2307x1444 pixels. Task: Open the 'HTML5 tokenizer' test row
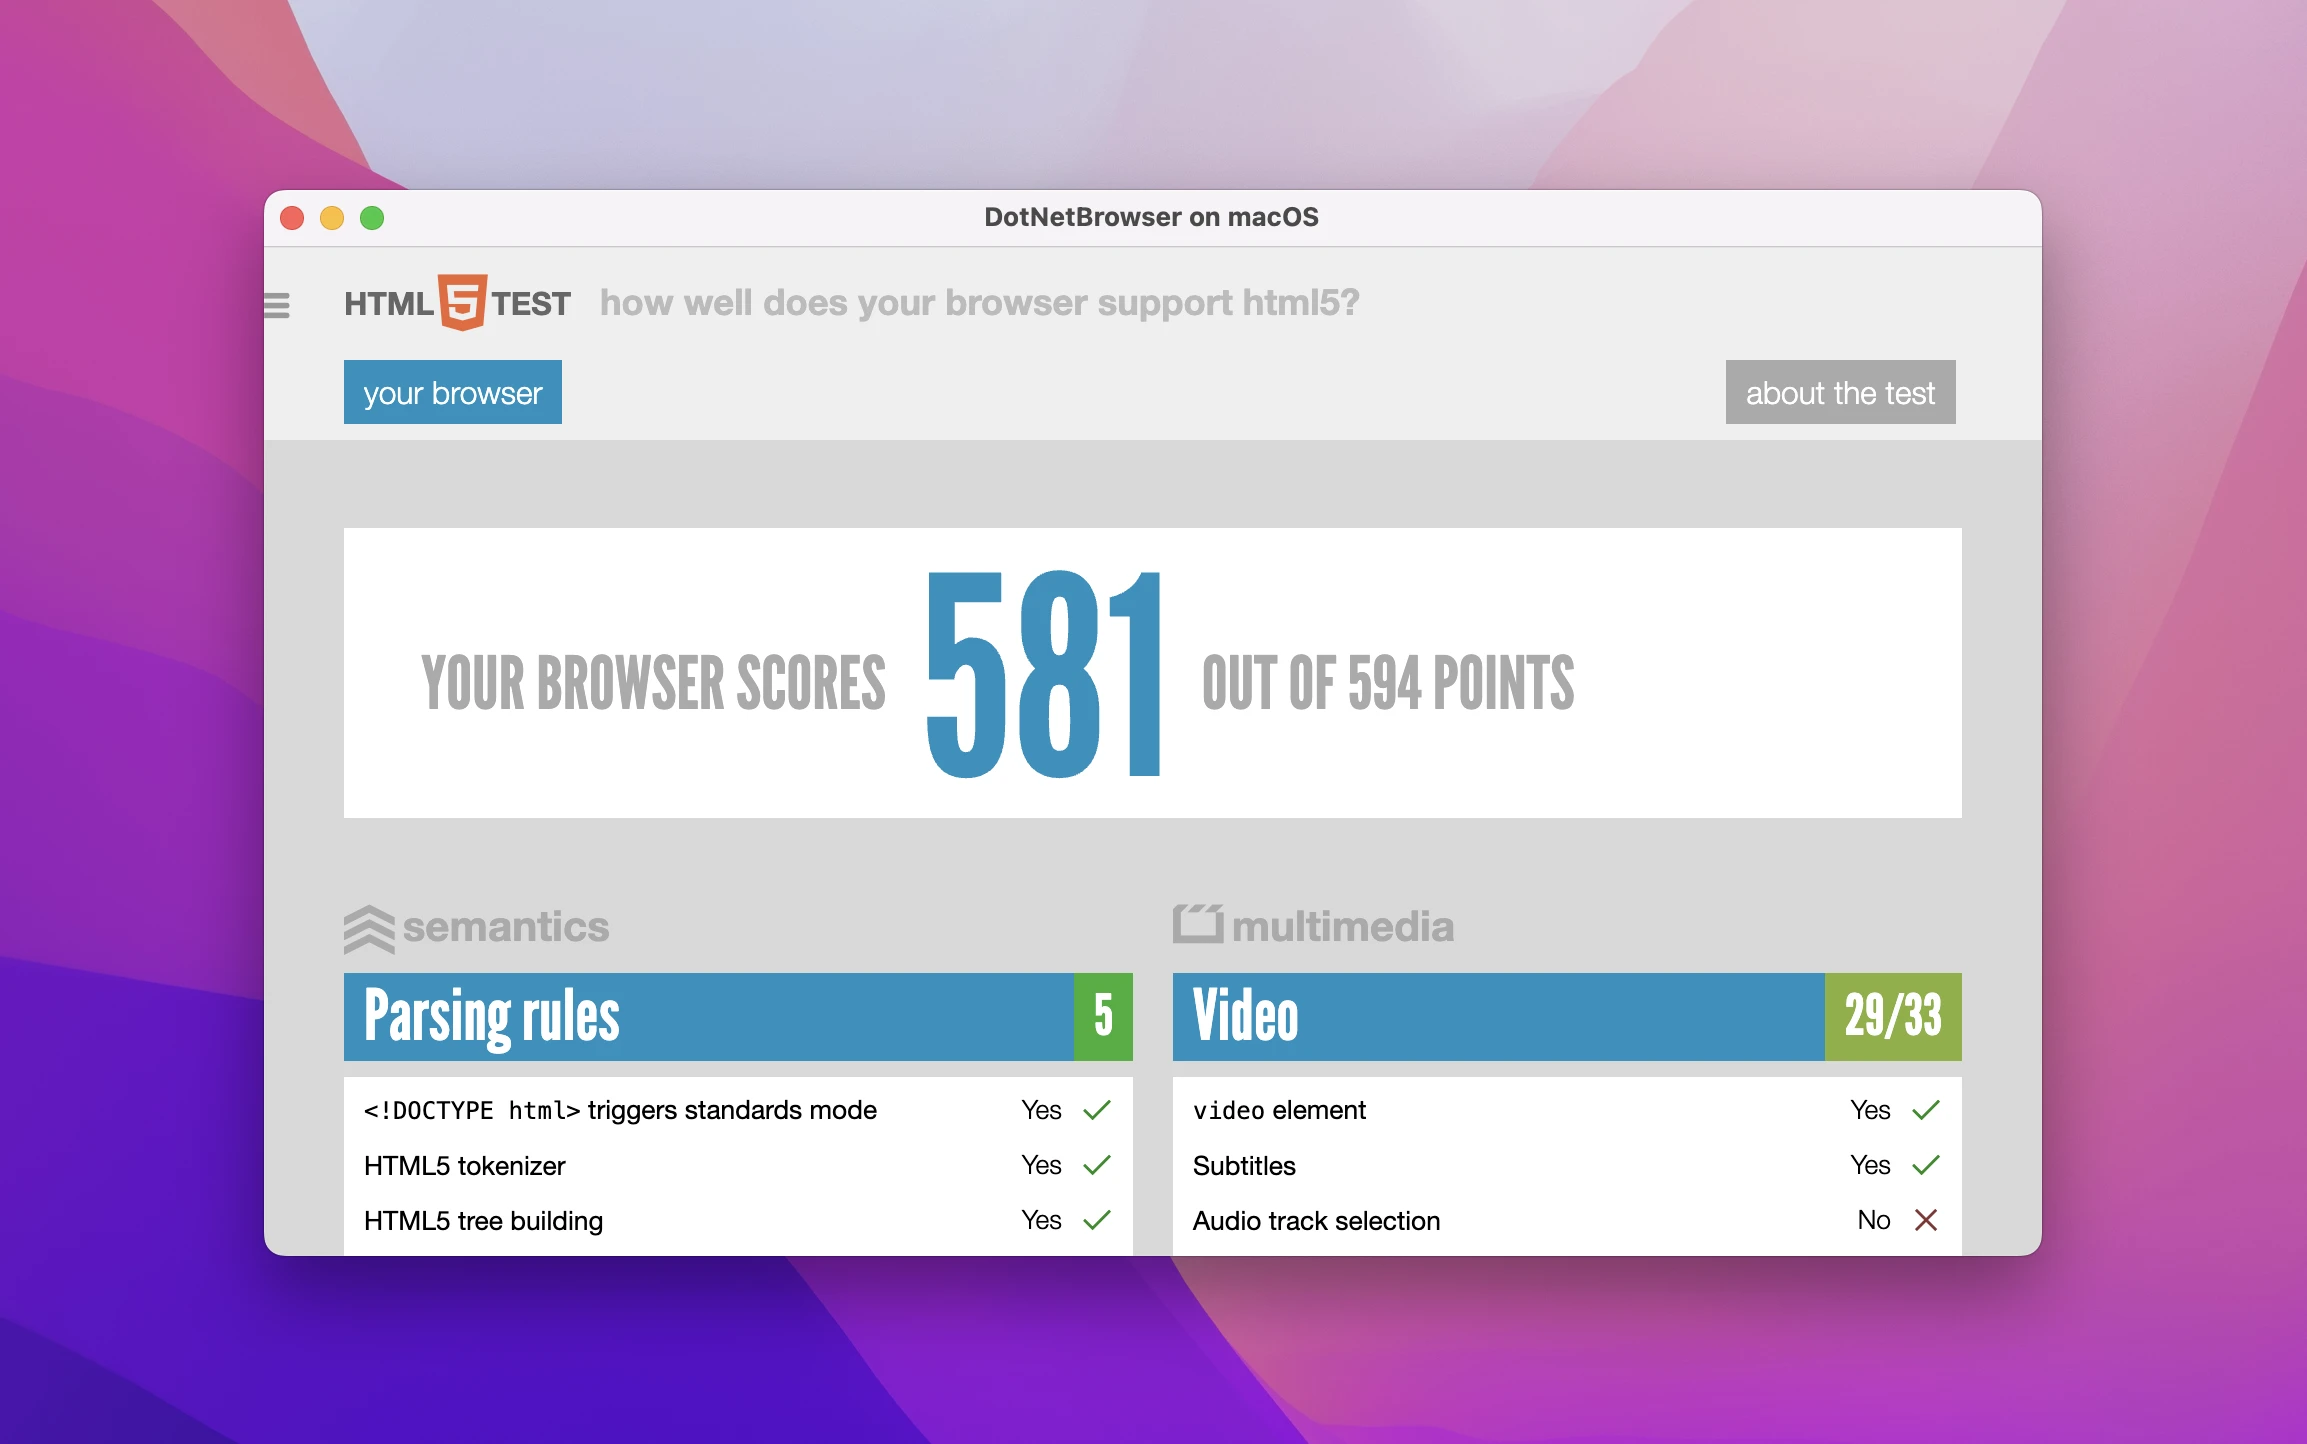pyautogui.click(x=738, y=1165)
